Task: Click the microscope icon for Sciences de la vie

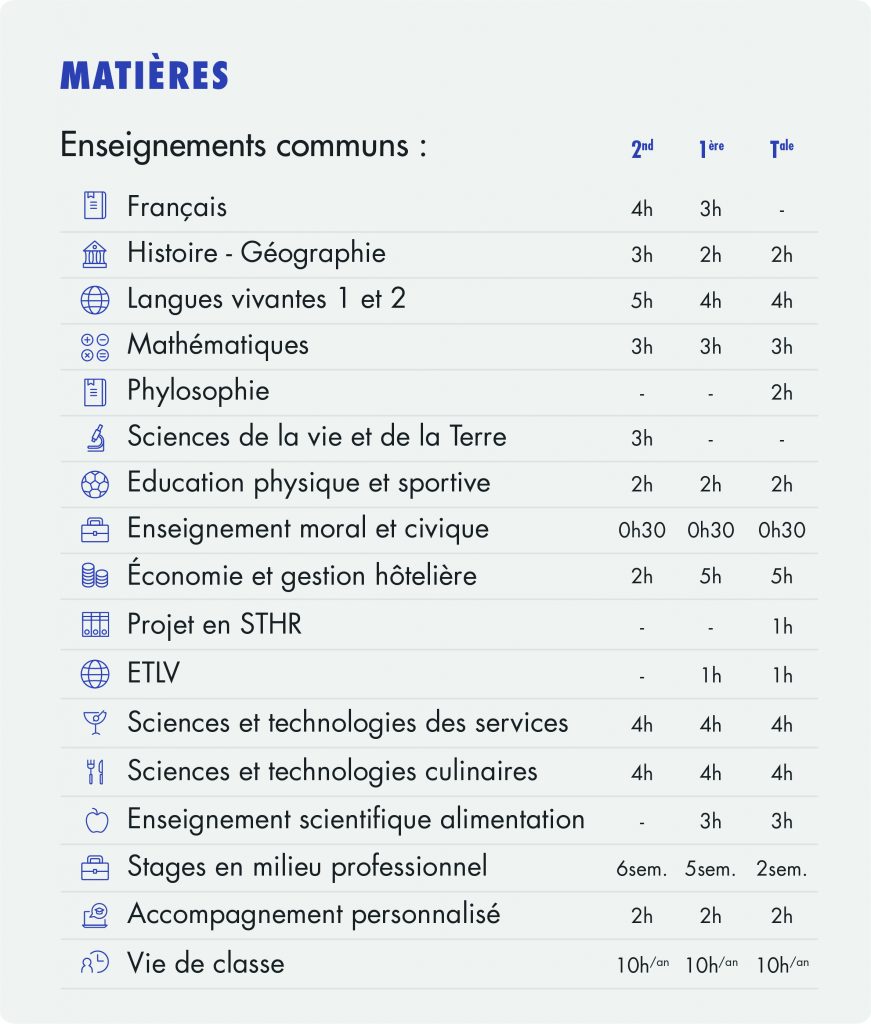Action: [94, 438]
